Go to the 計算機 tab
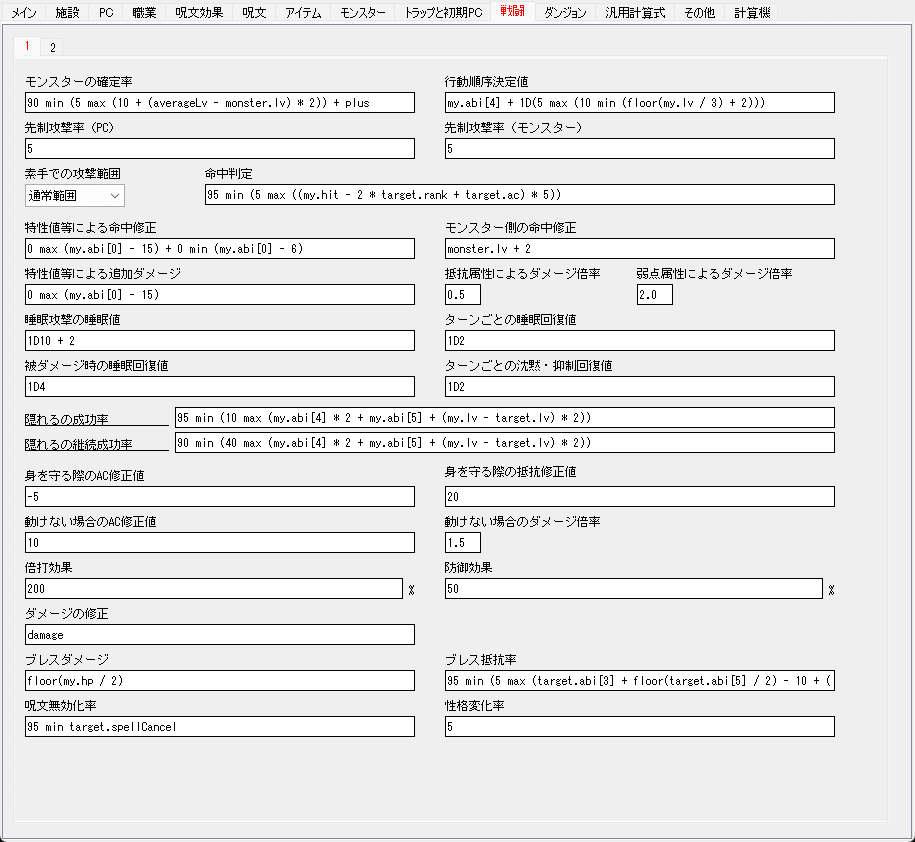This screenshot has width=915, height=842. (x=752, y=12)
